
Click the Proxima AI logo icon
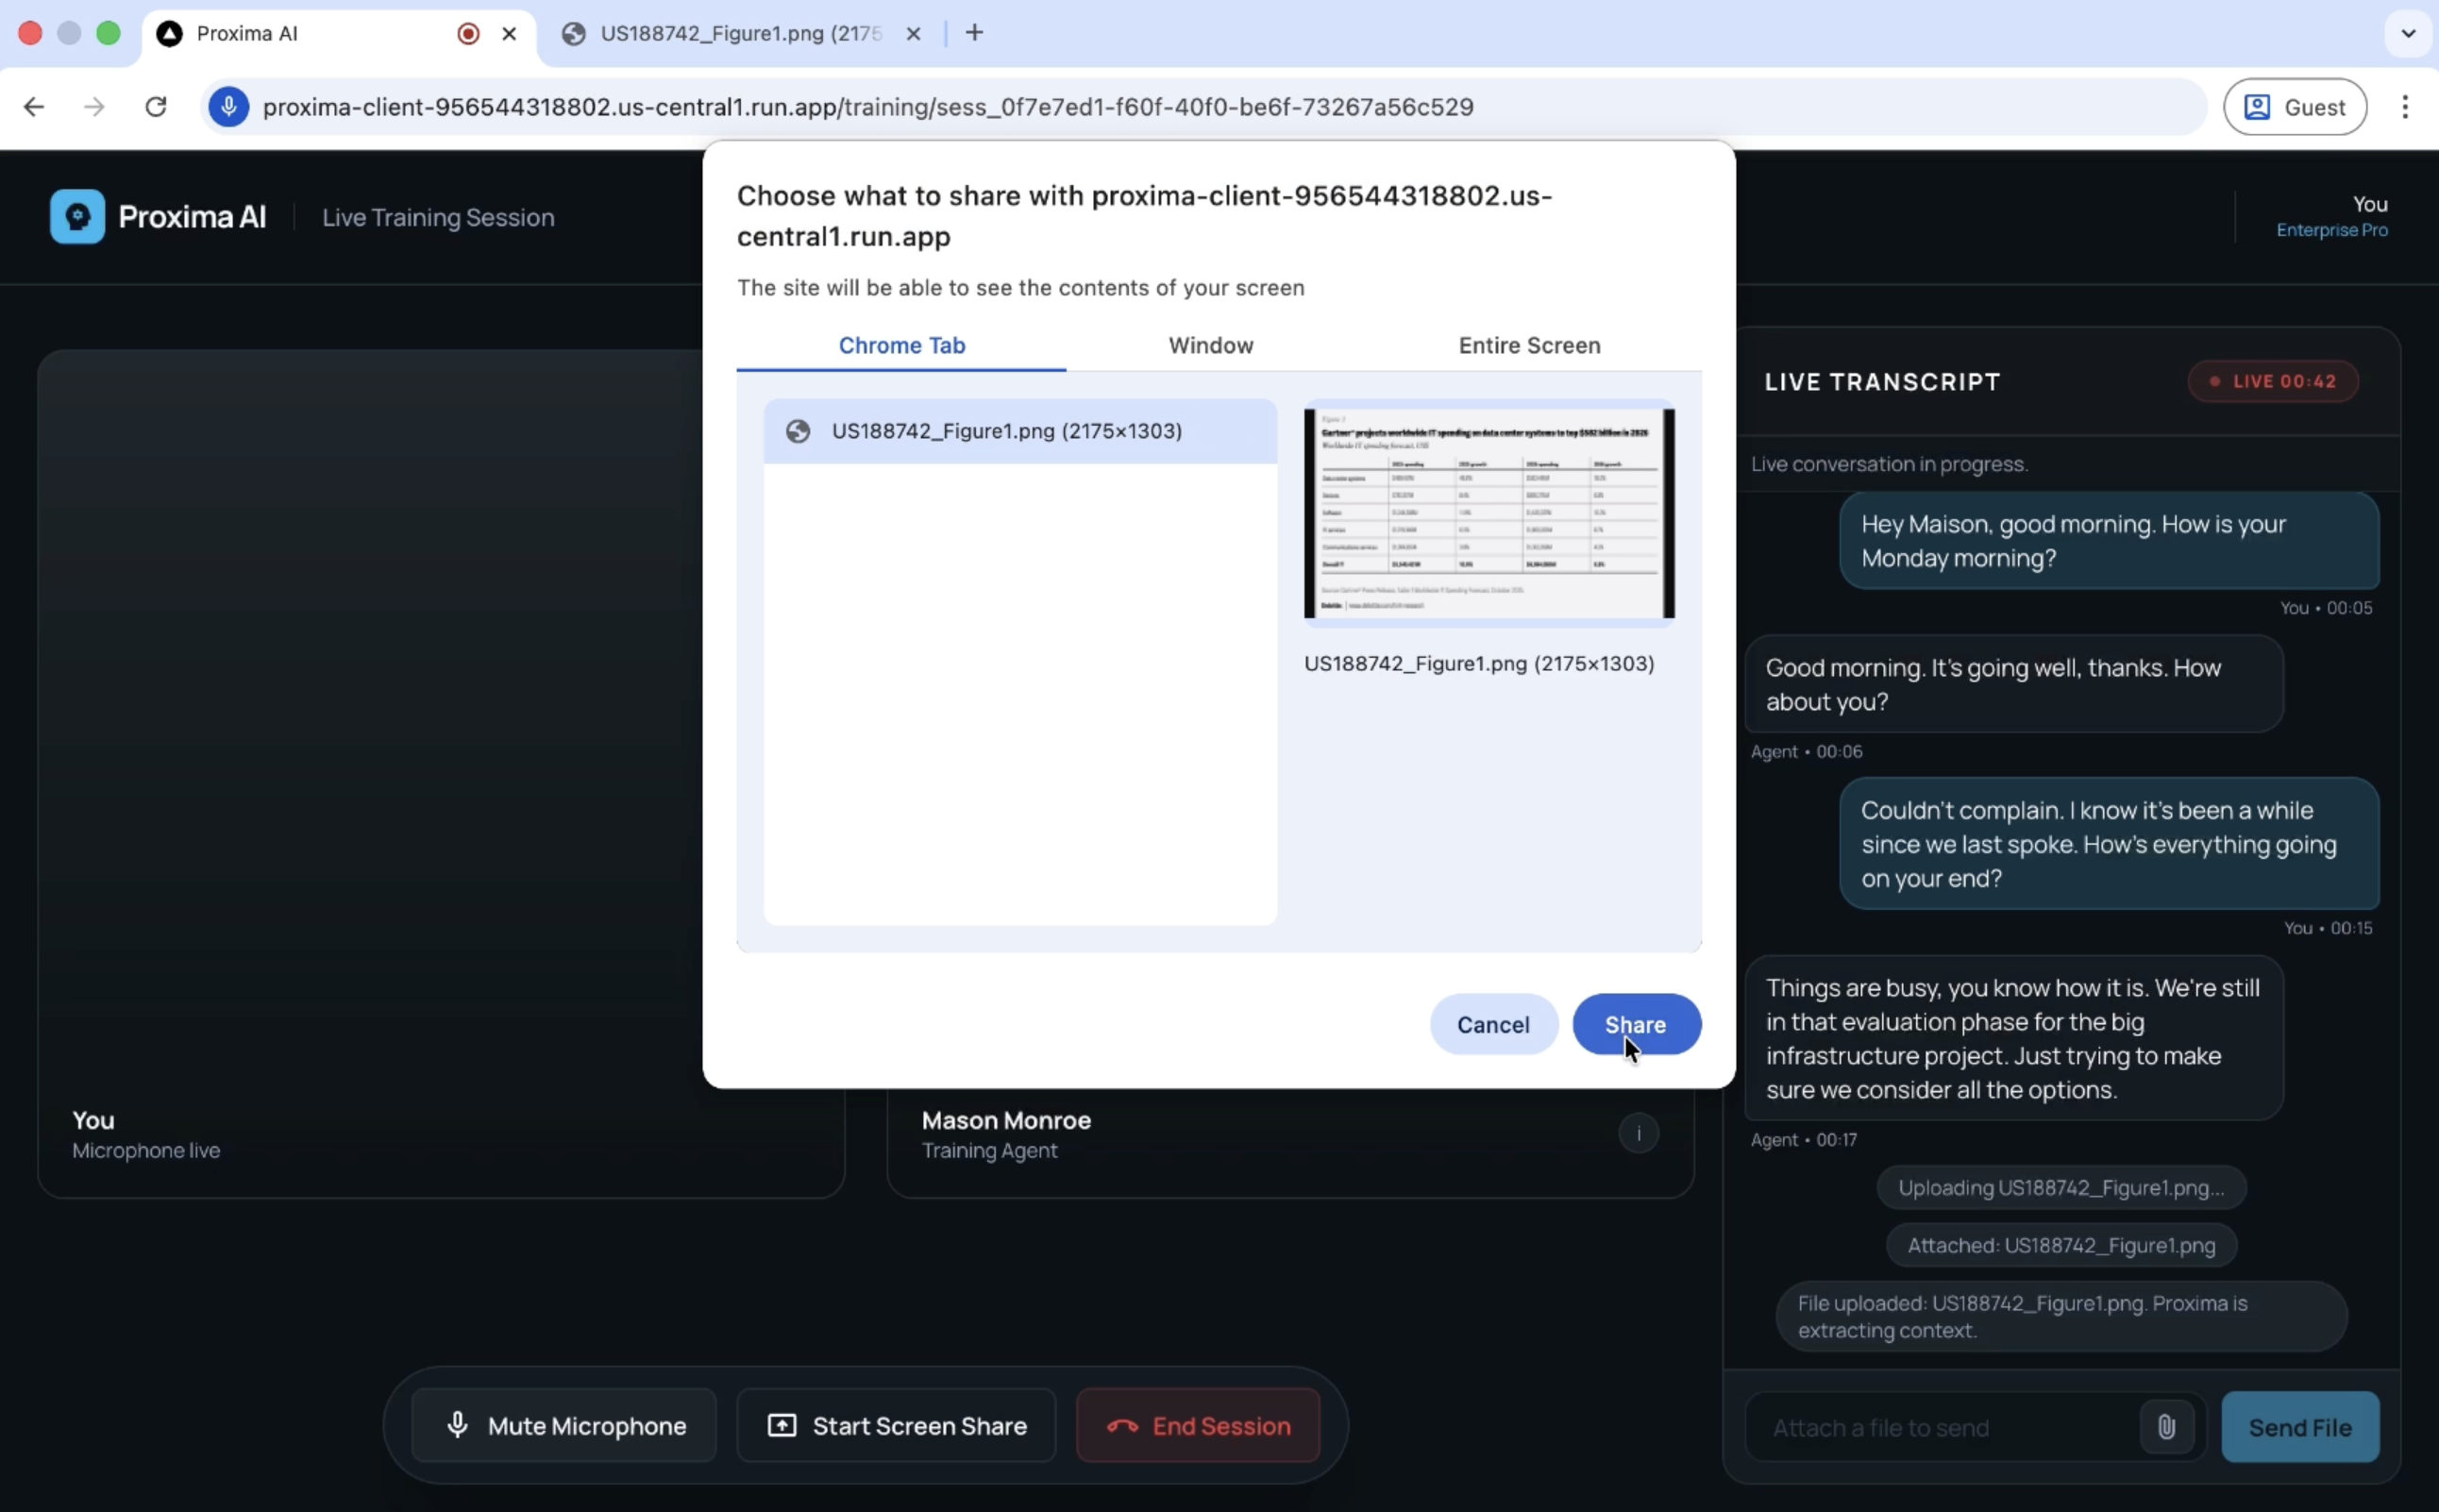[x=77, y=216]
